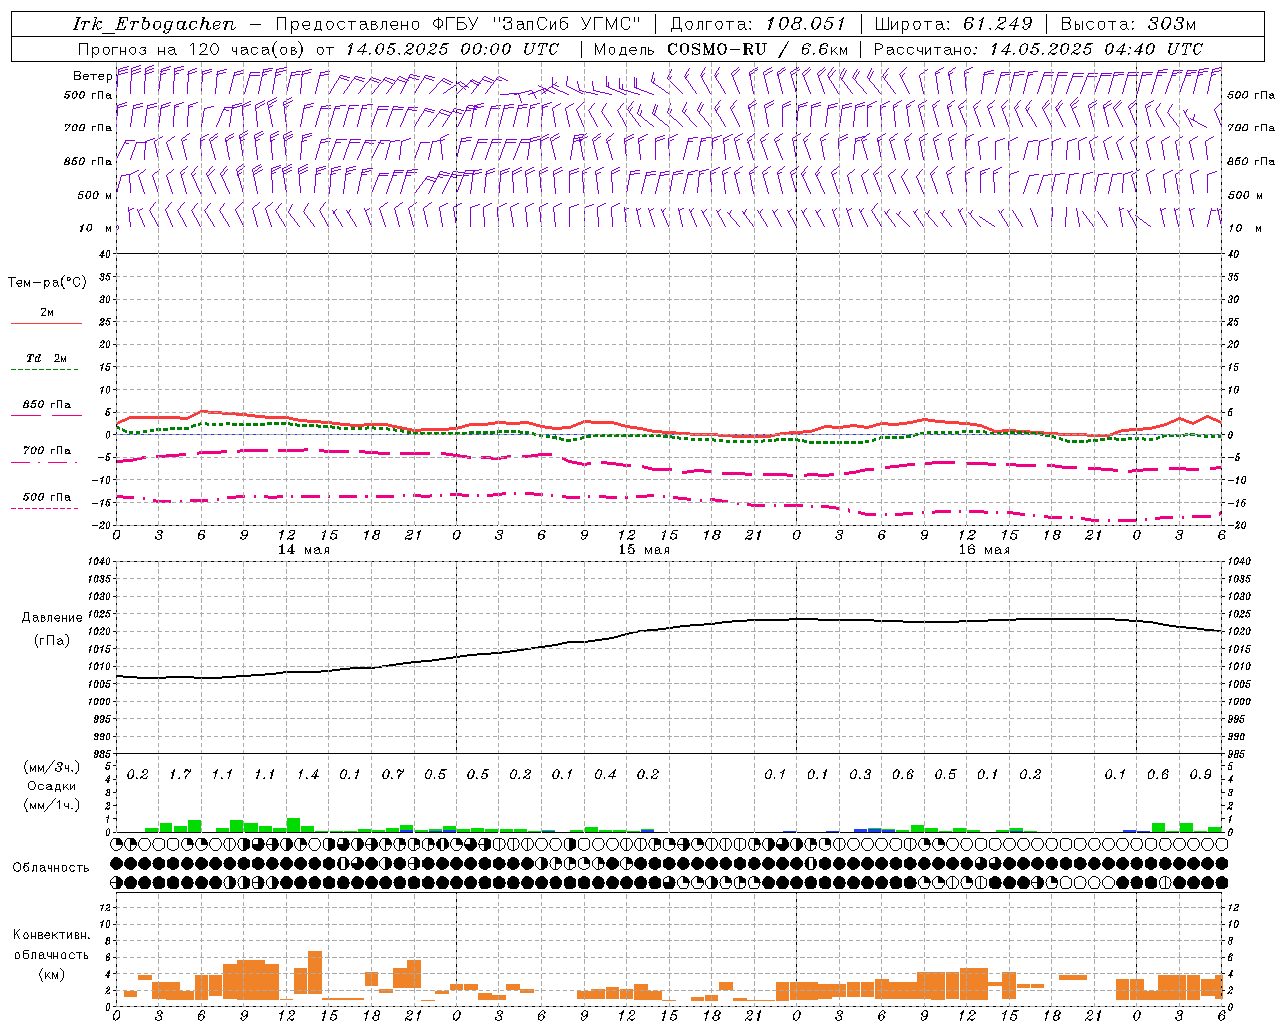Select the forecast start 14.05.2025 00:00 UTC
Viewport: 1280px width, 1024px height.
click(x=453, y=49)
